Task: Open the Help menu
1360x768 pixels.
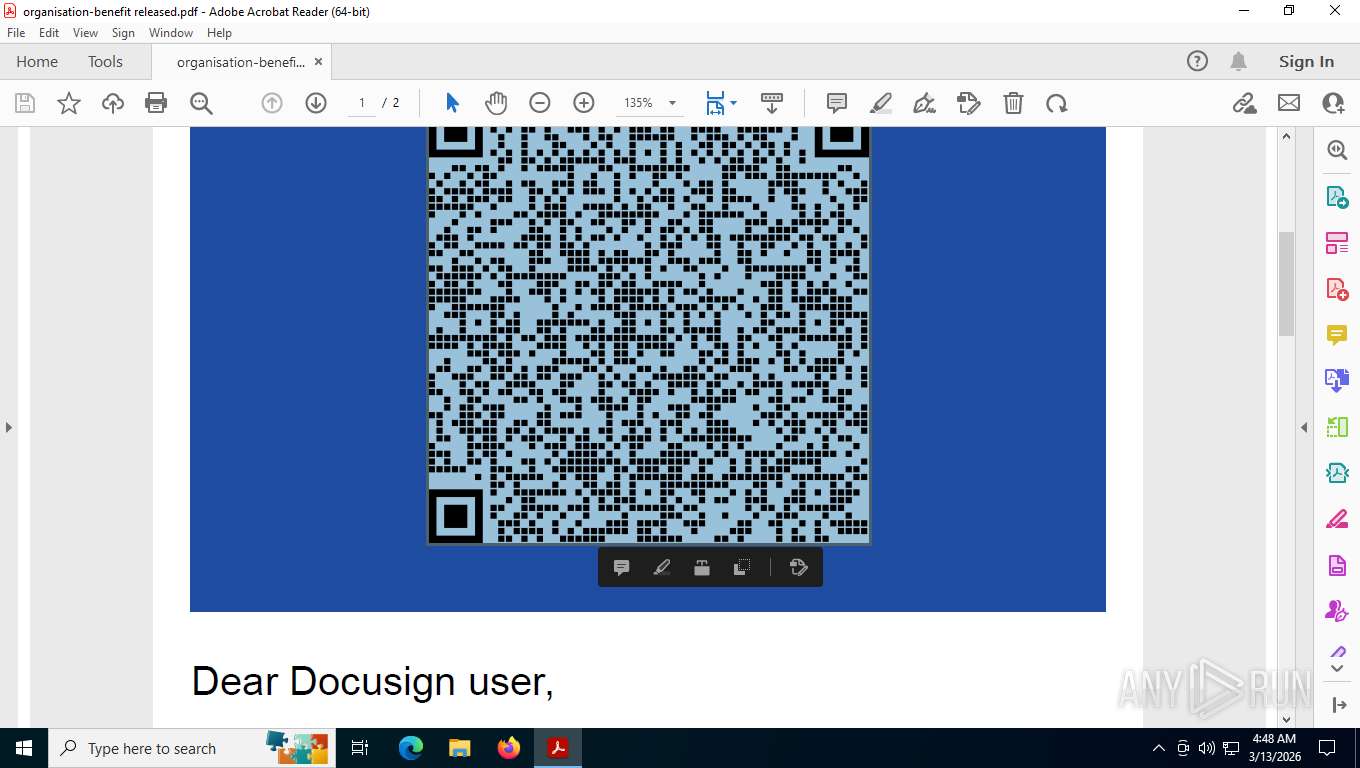Action: [219, 33]
